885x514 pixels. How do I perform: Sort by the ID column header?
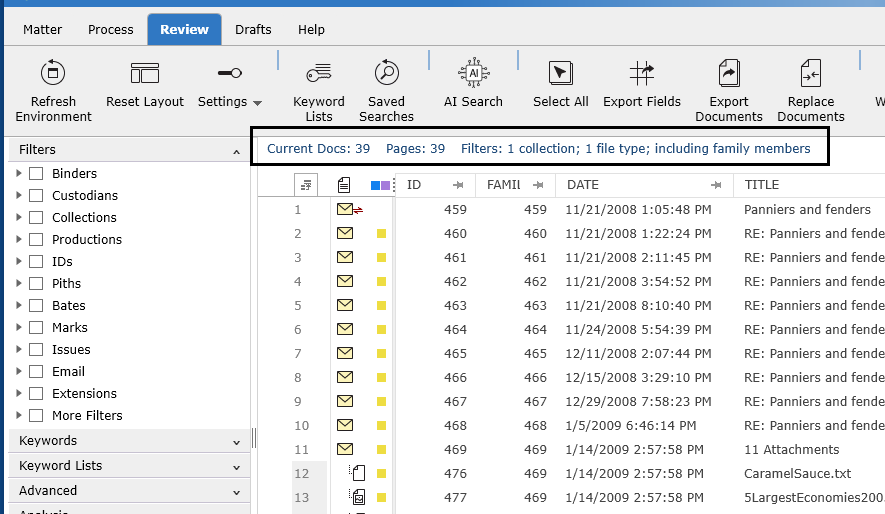(414, 184)
